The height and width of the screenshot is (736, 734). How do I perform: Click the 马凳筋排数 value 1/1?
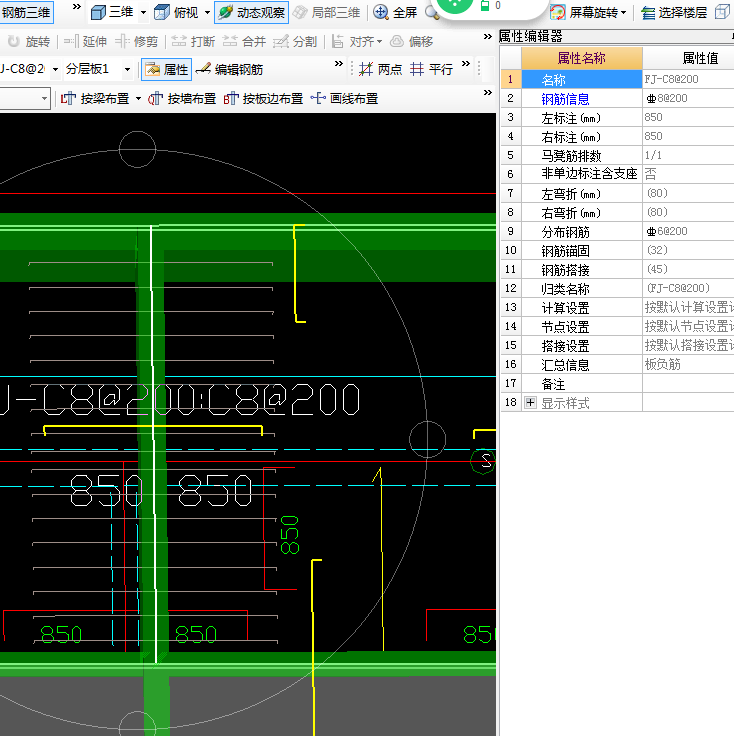[x=688, y=155]
